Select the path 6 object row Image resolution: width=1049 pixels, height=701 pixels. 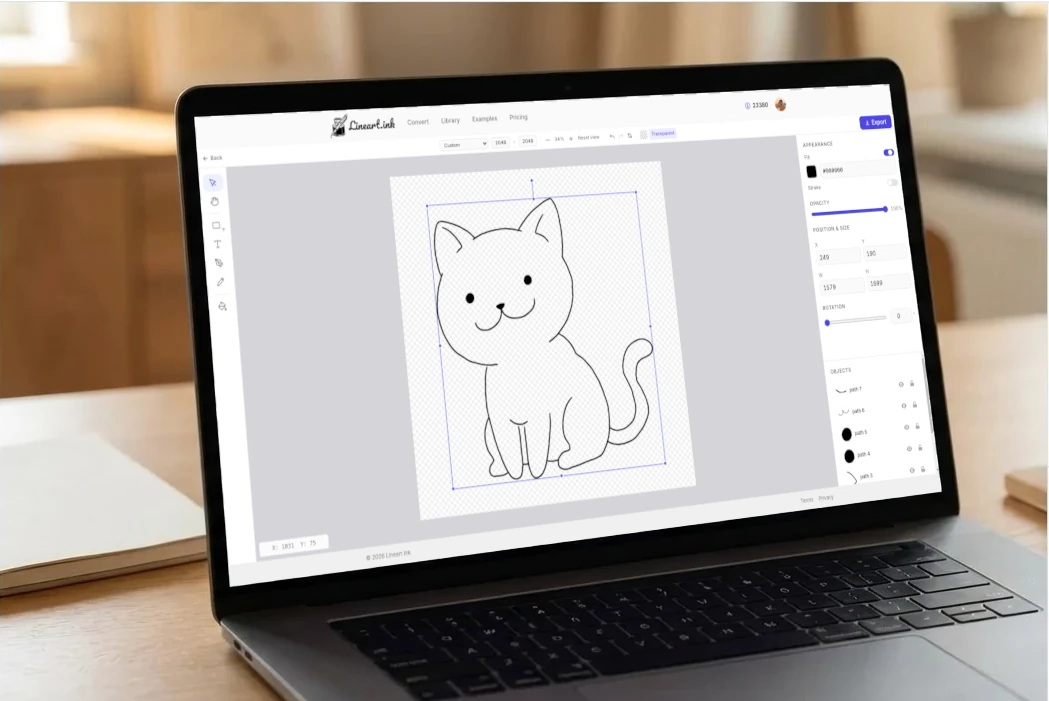point(878,409)
